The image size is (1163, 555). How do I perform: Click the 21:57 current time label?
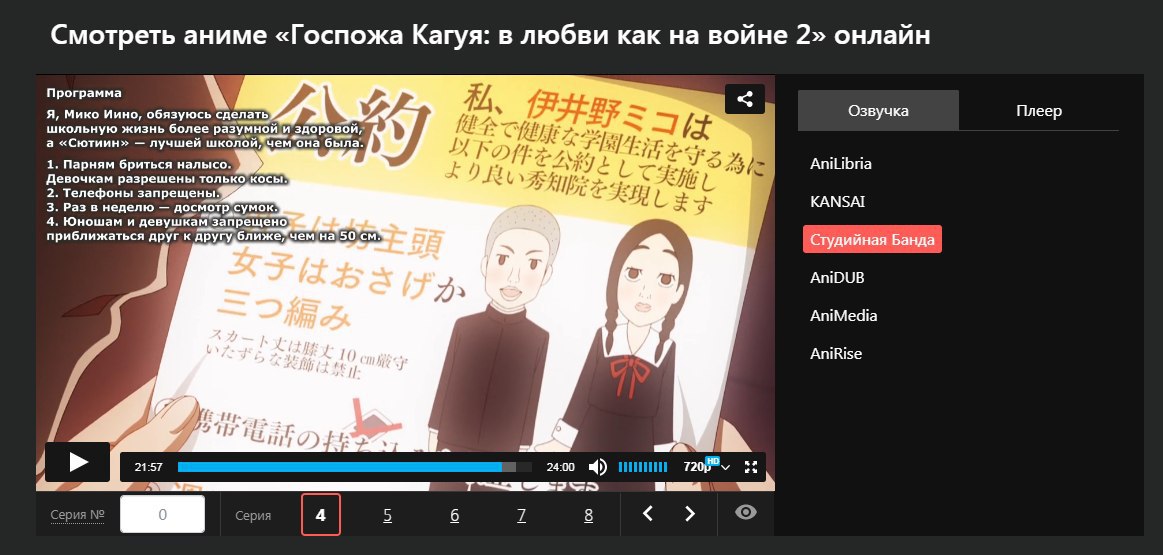pyautogui.click(x=148, y=467)
